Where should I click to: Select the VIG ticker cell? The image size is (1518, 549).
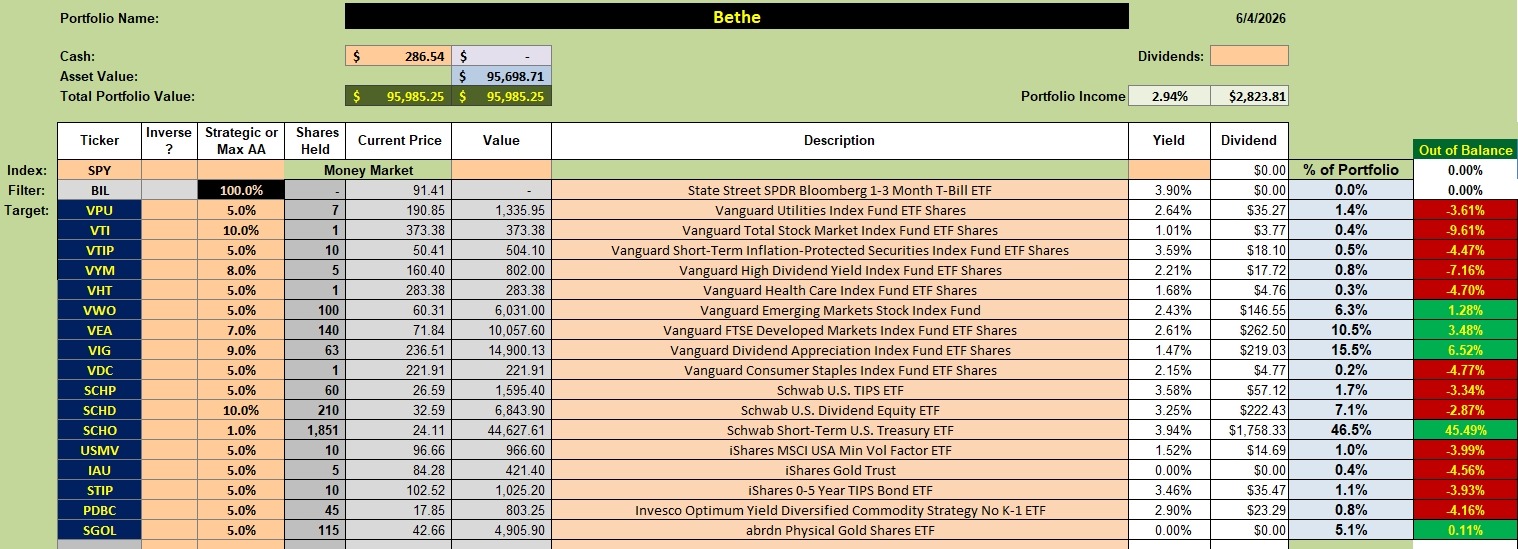(x=99, y=350)
